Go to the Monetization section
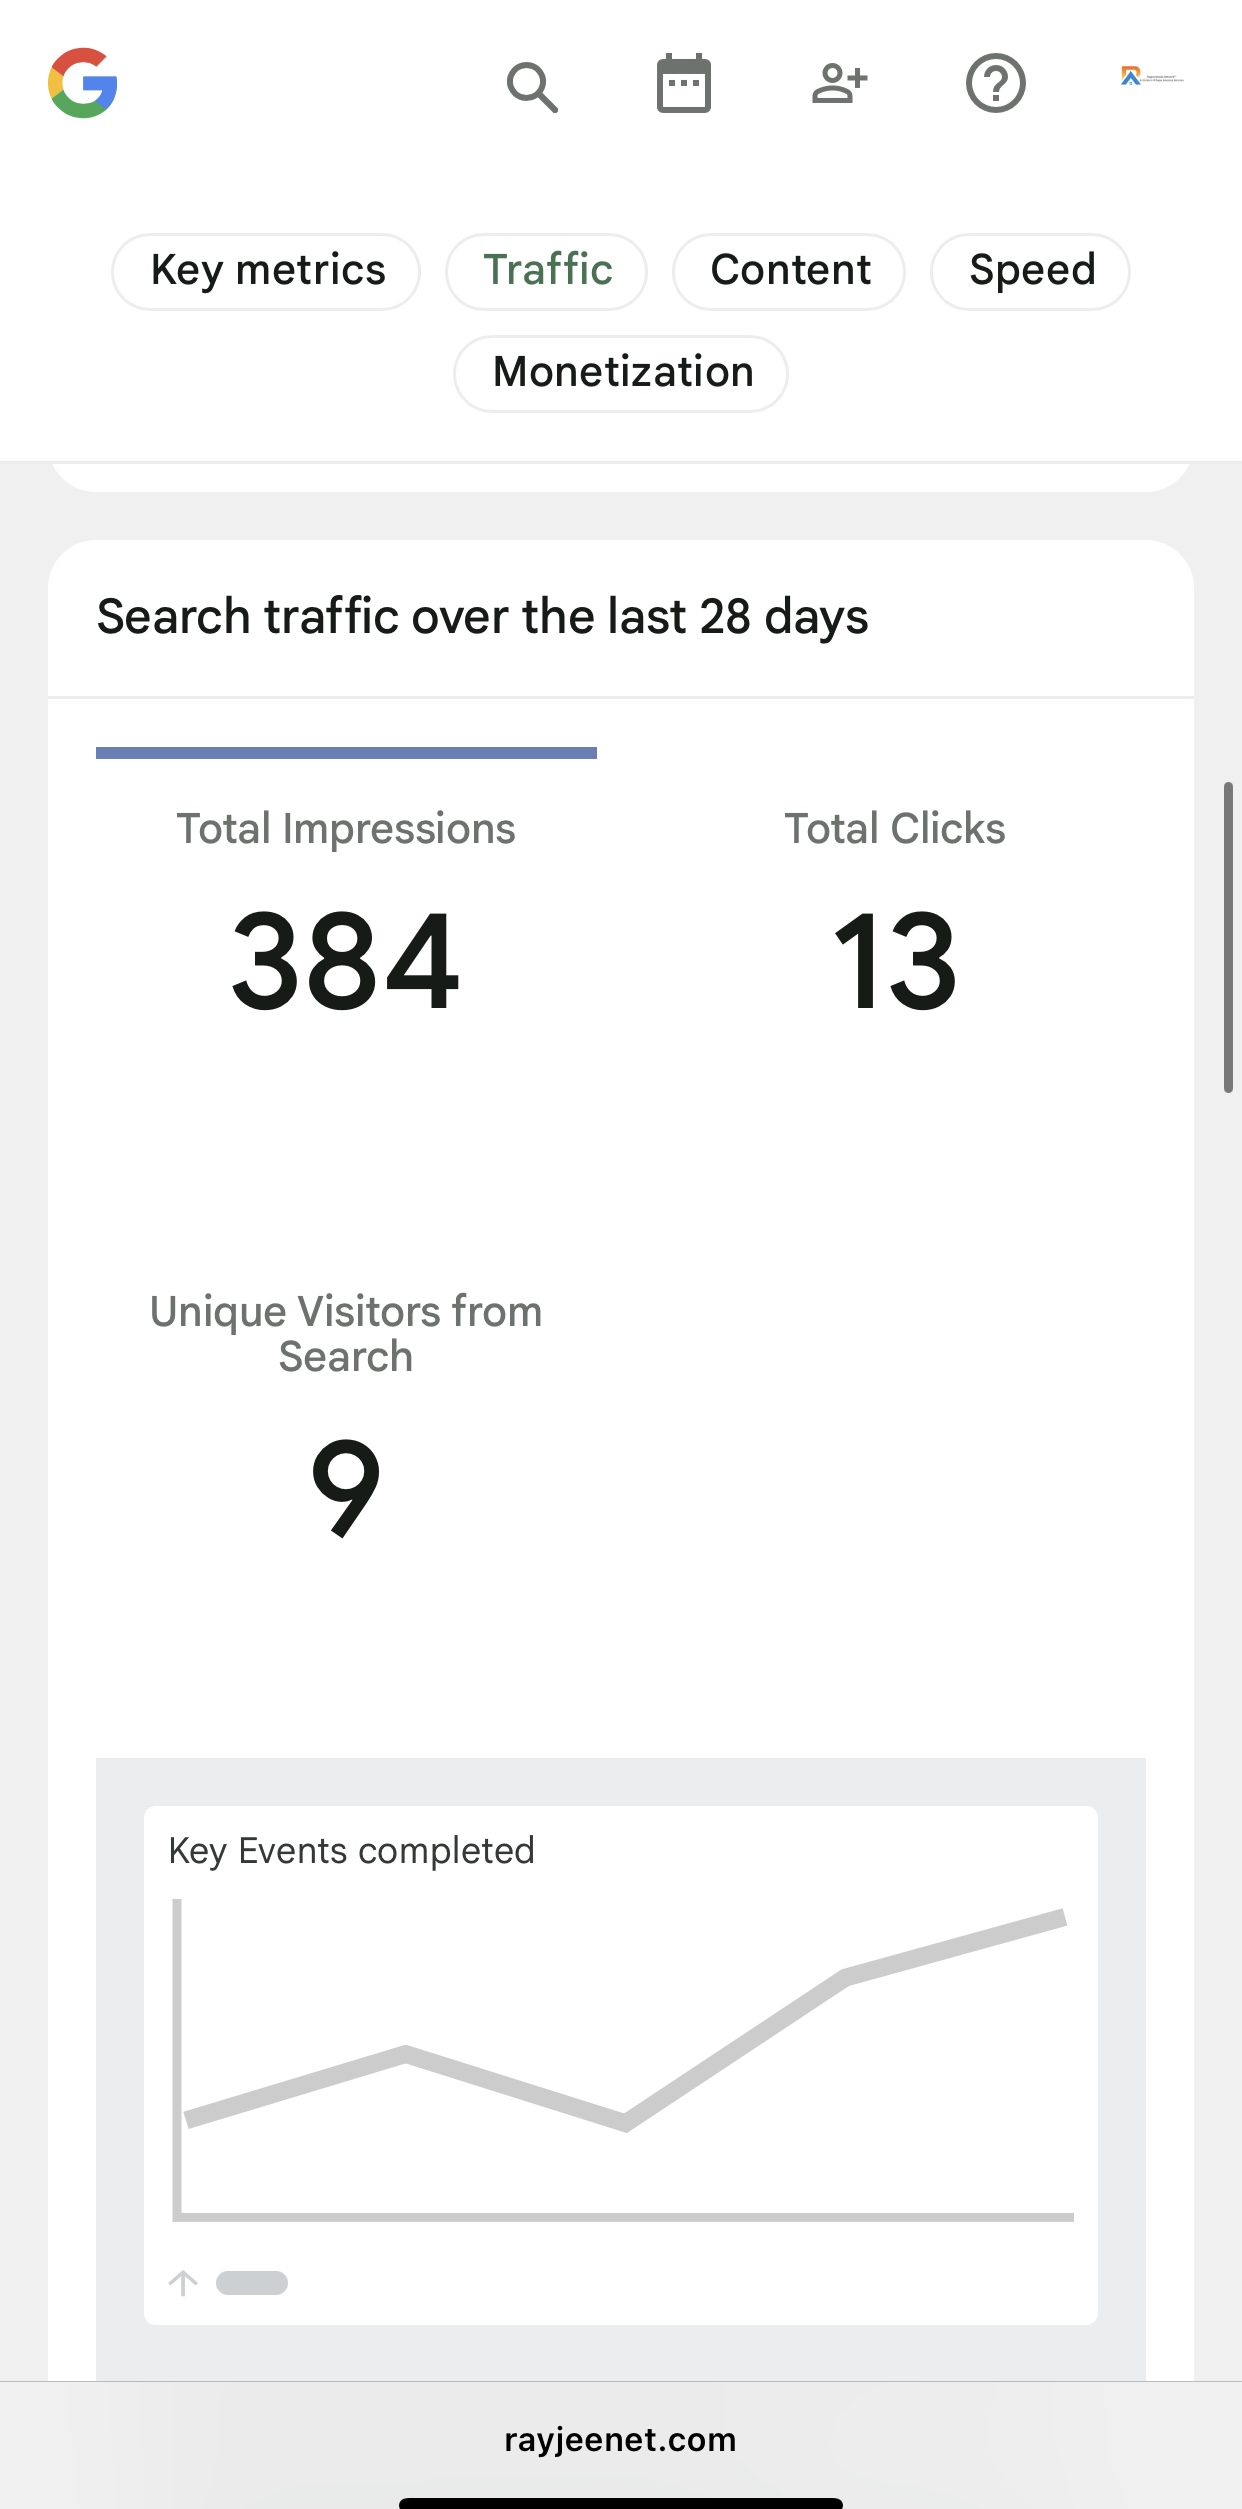Viewport: 1242px width, 2509px height. (x=621, y=373)
